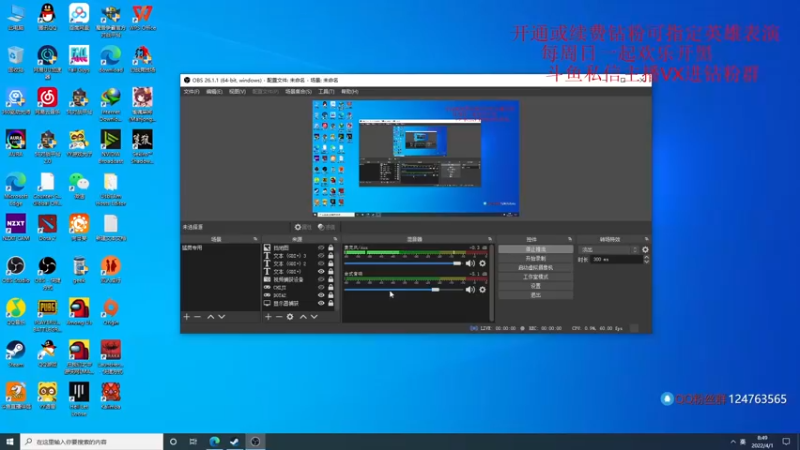Pop out the Audio Mixer dock panel

coord(490,239)
